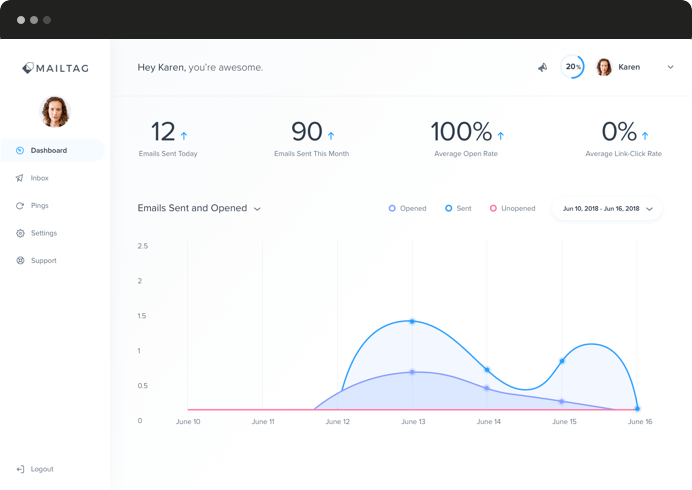Toggle the Unopened series in chart legend

(512, 209)
